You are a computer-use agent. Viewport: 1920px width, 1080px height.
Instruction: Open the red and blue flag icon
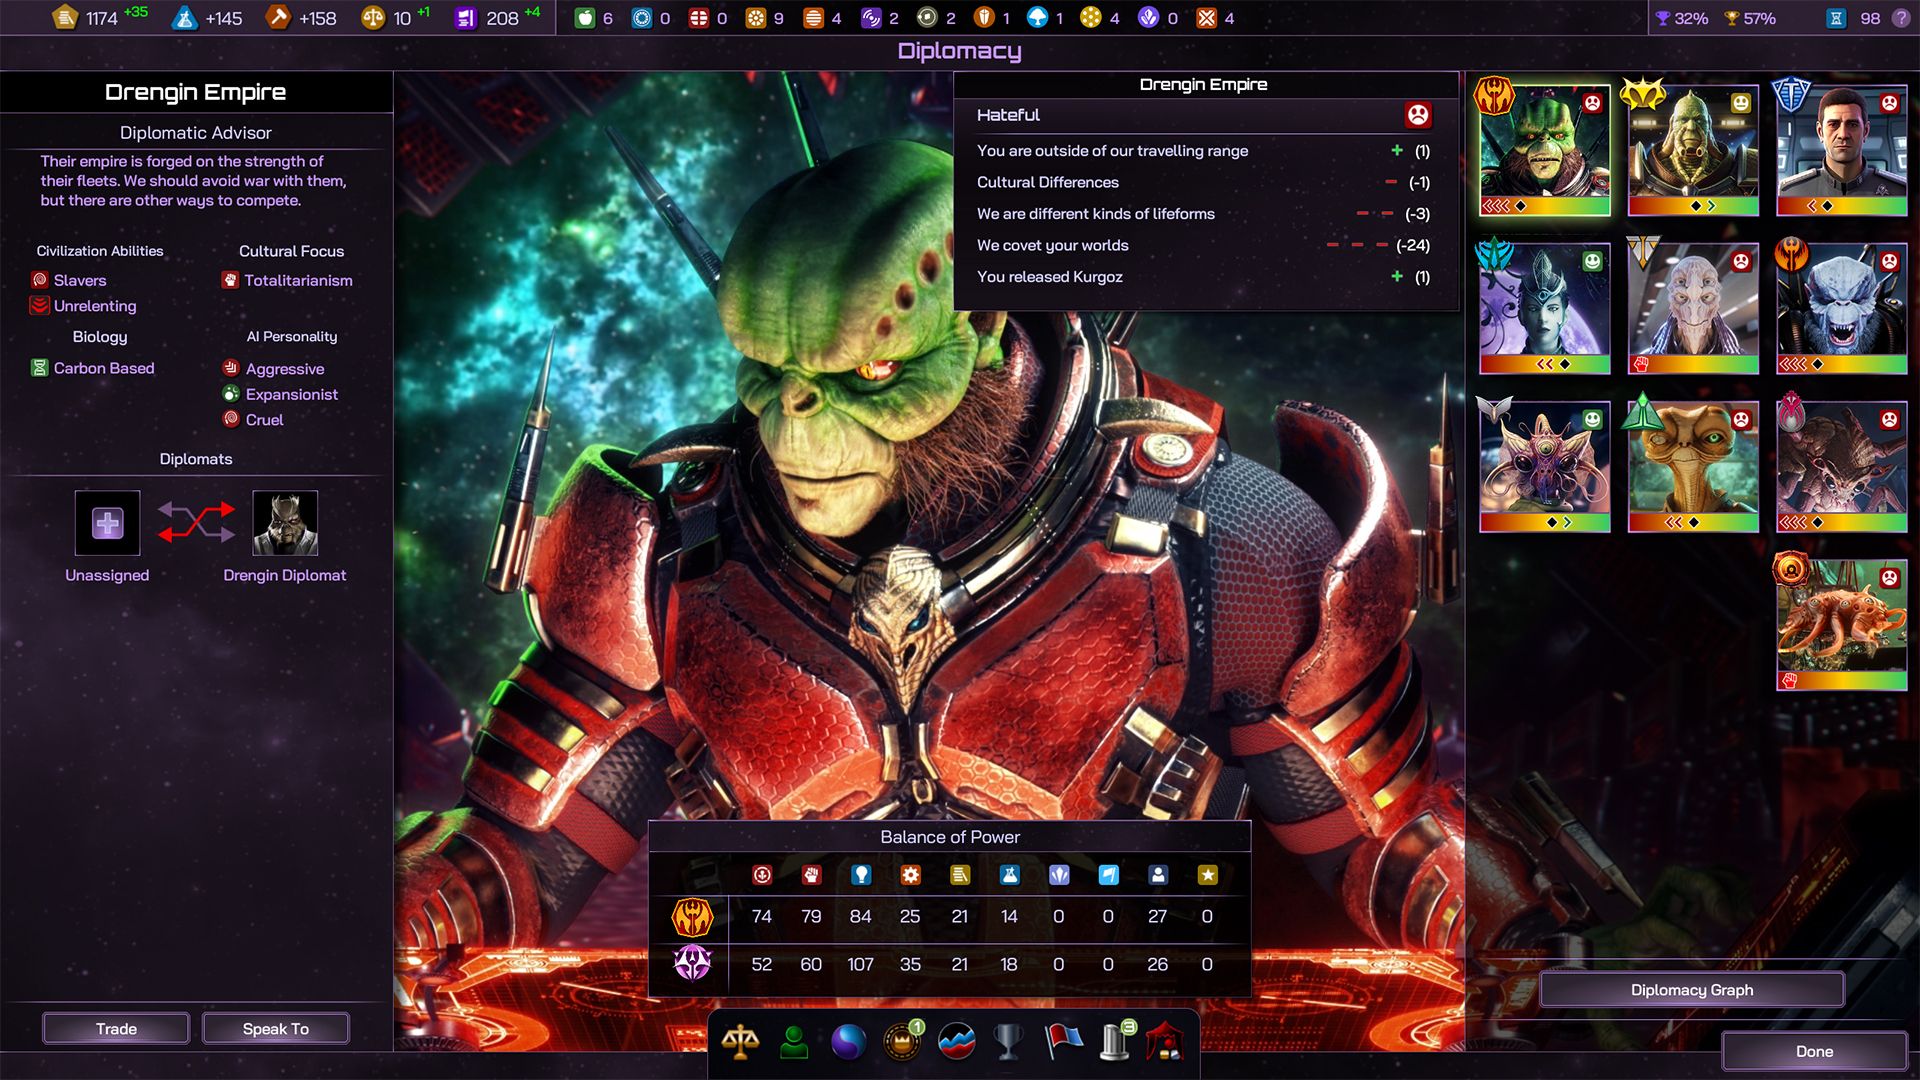tap(1063, 1042)
